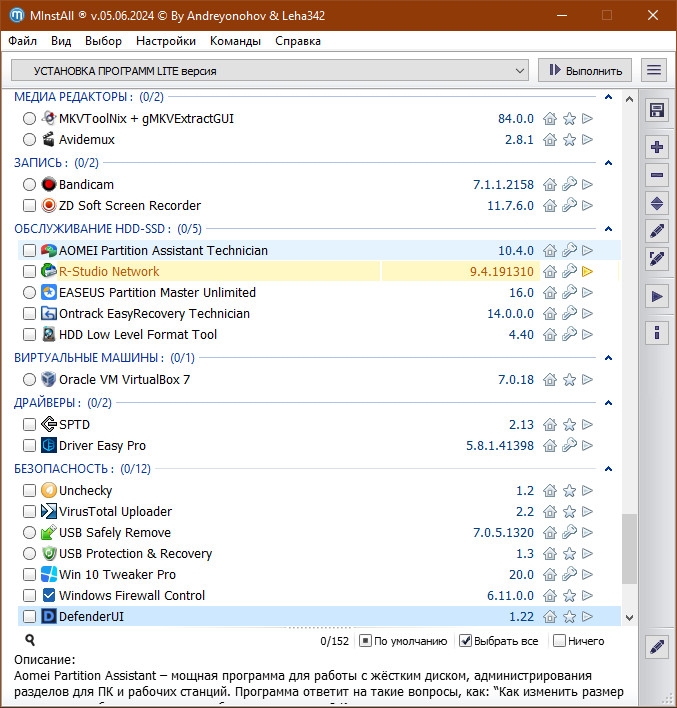This screenshot has height=708, width=677.
Task: Click key icon for Win 10 Tweaker Pro
Action: 569,574
